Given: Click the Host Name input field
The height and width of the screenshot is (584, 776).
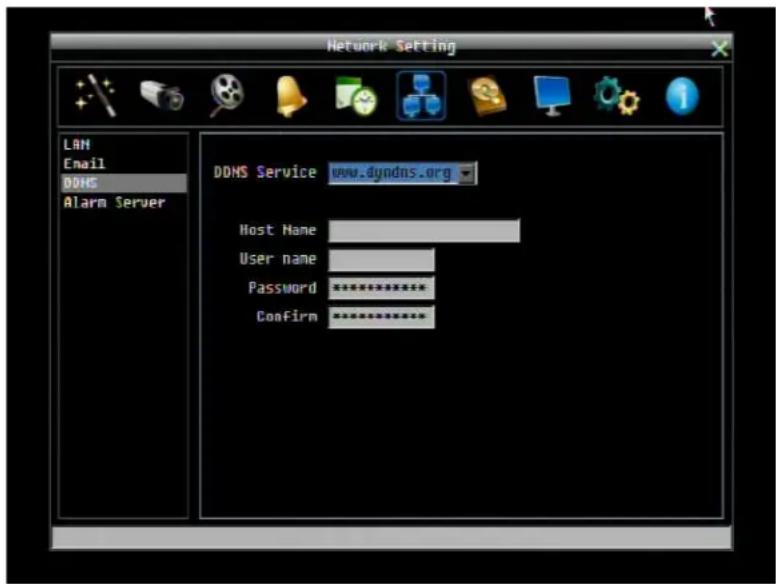Looking at the screenshot, I should point(424,231).
